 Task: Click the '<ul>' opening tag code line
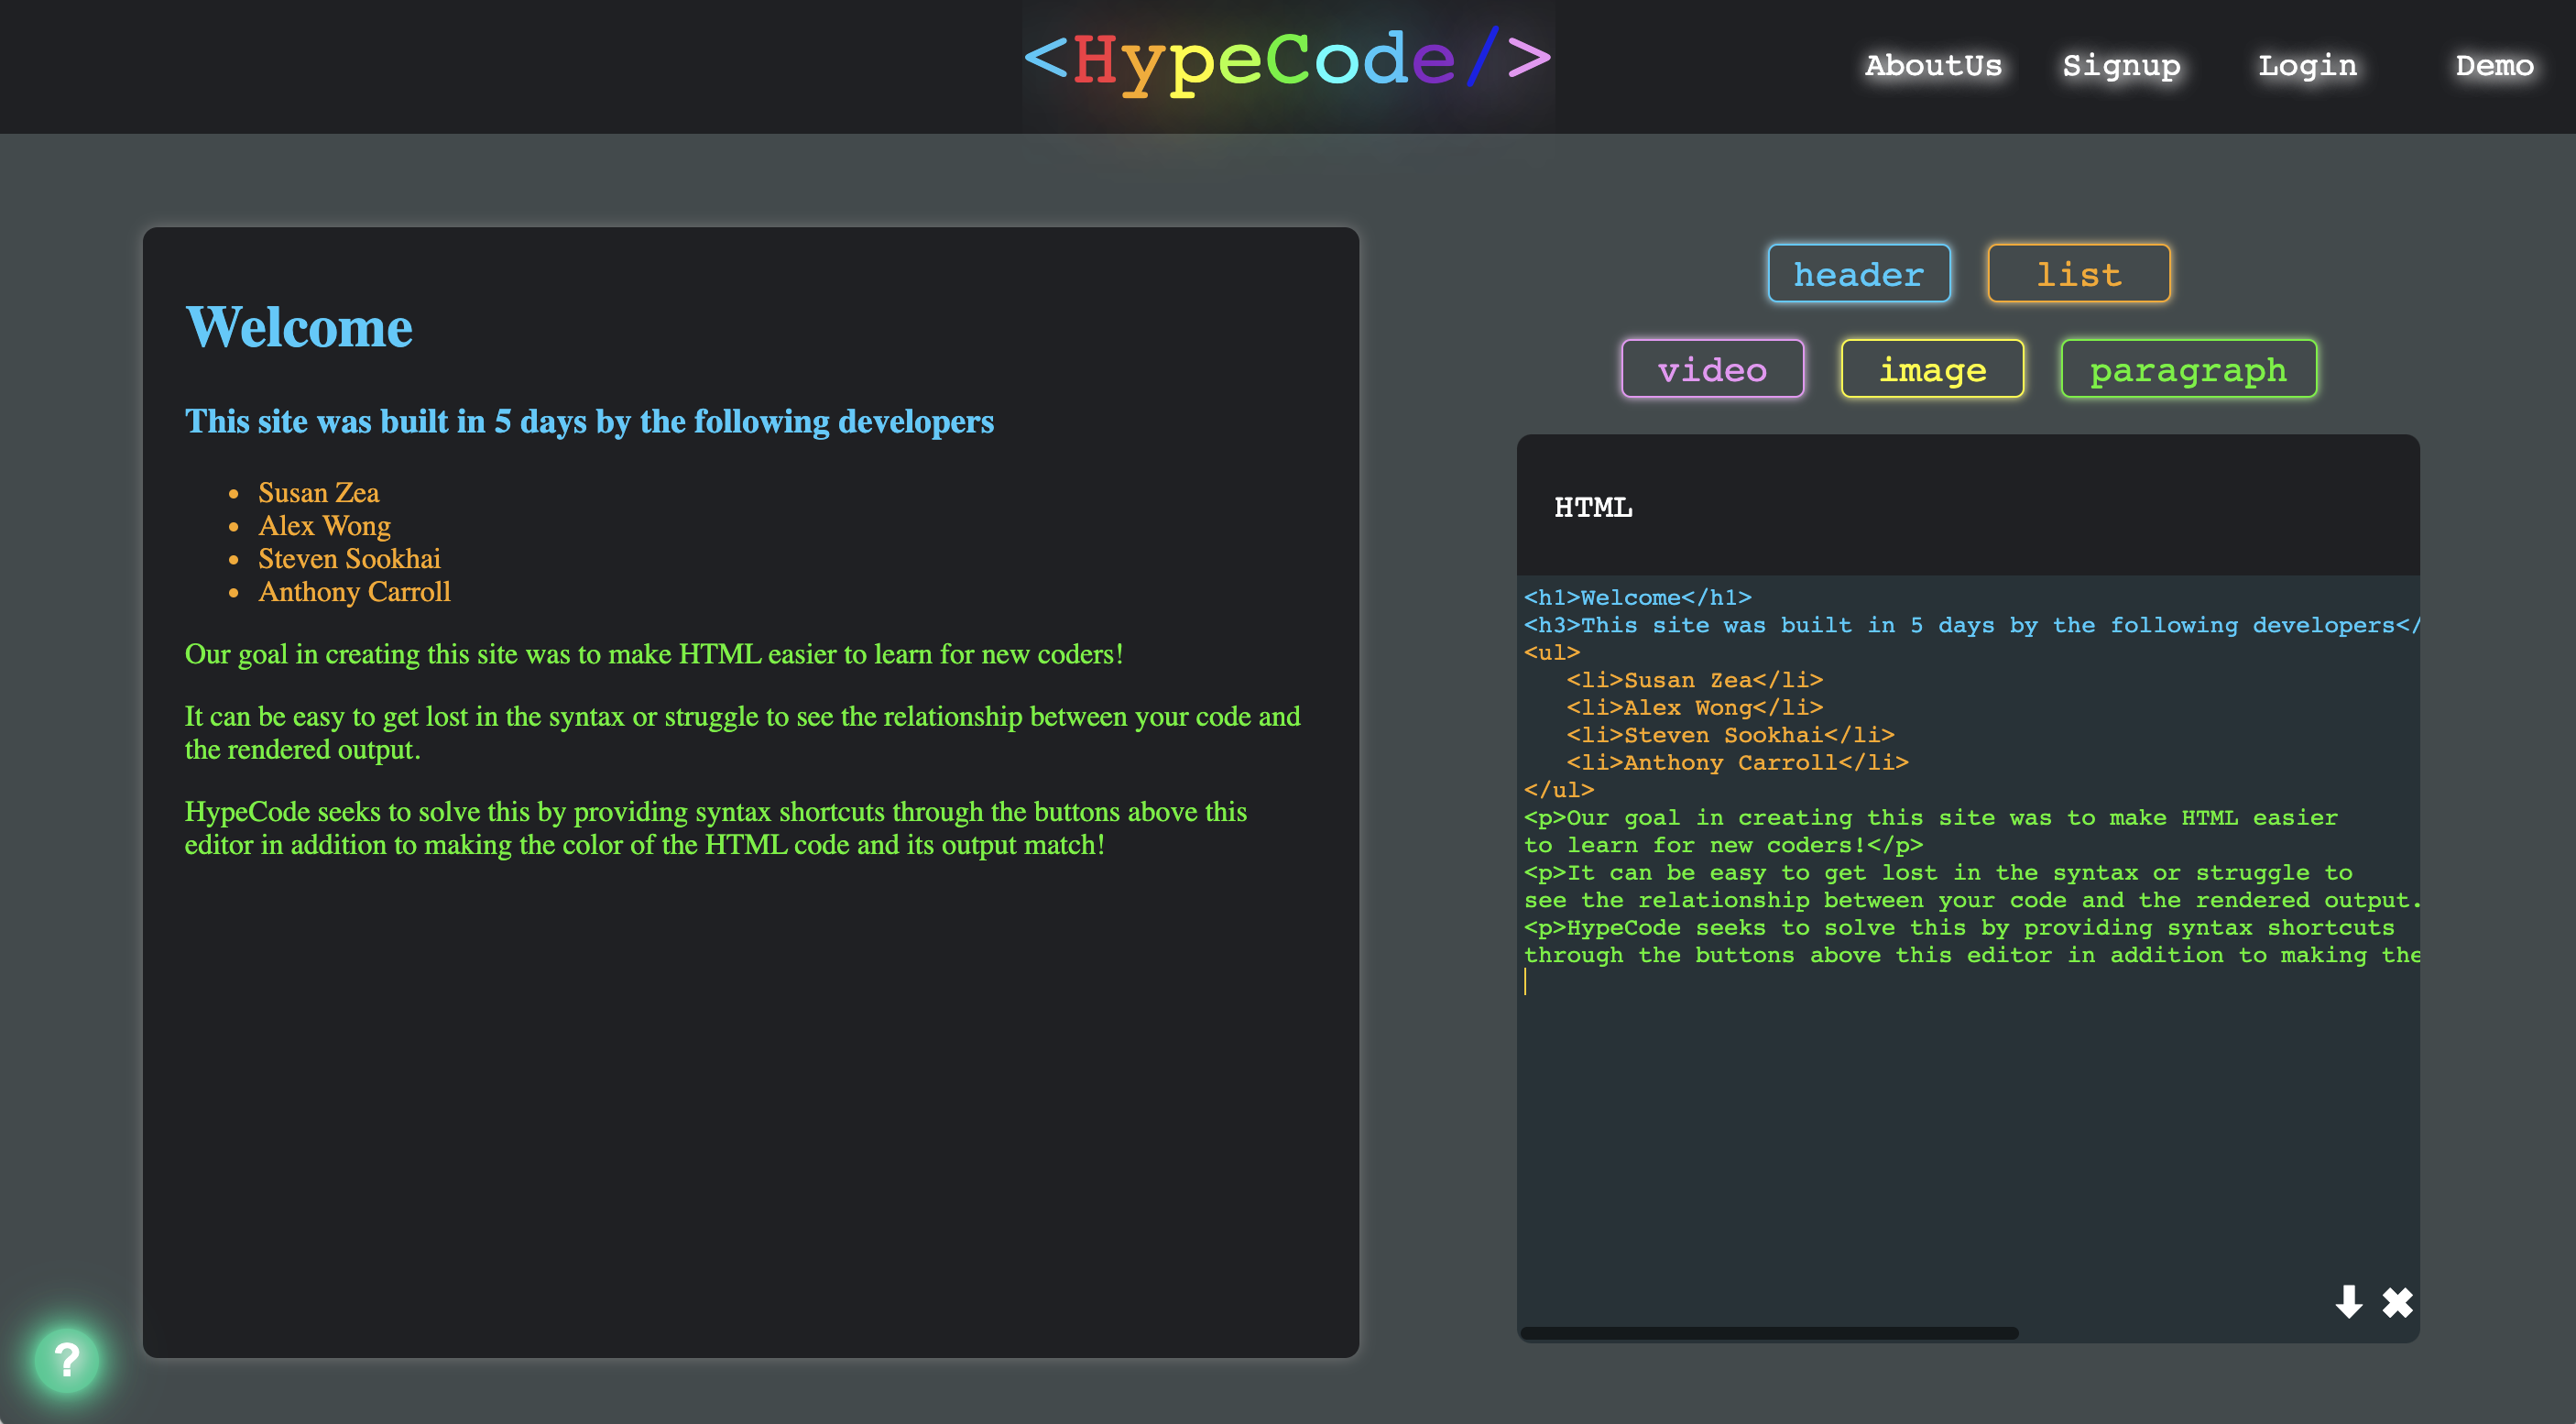[x=1551, y=652]
